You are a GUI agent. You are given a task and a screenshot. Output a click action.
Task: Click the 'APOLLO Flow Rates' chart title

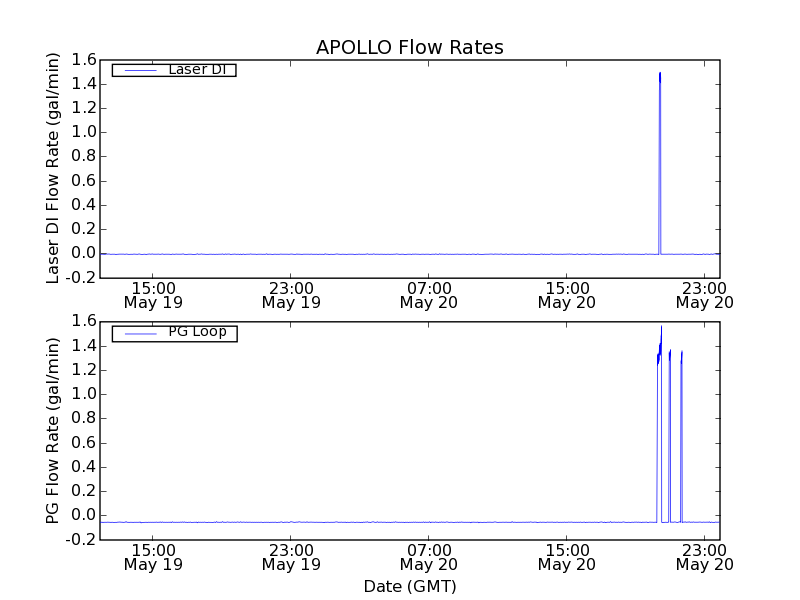click(410, 47)
